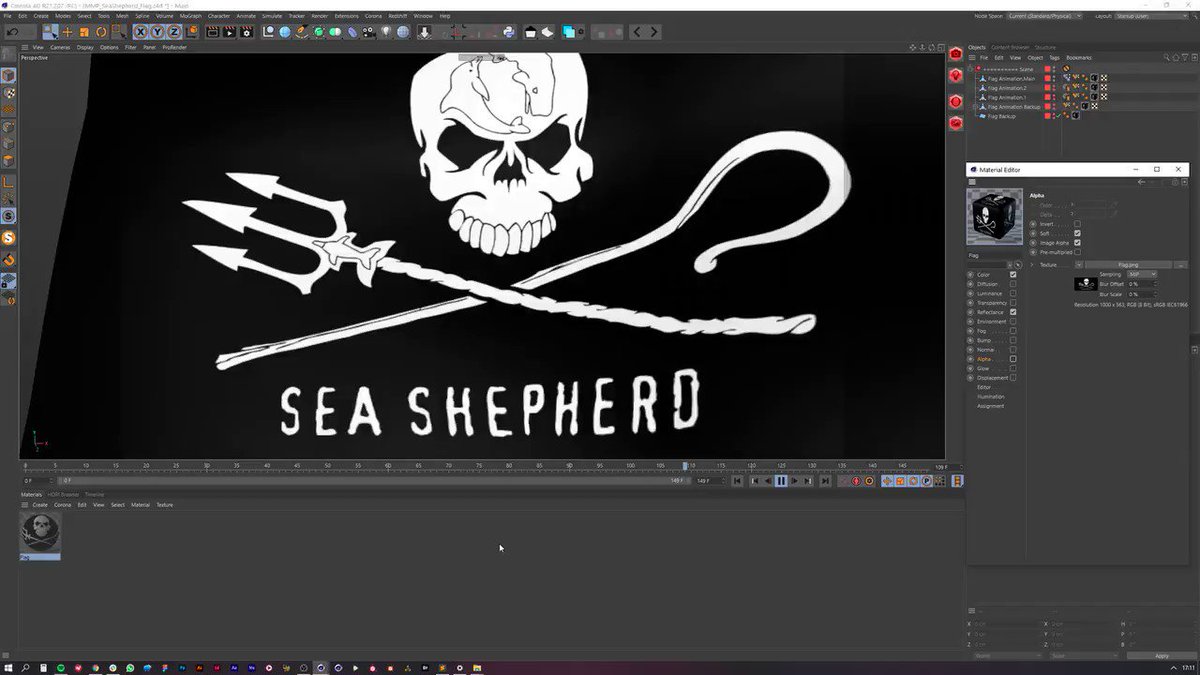Expand the Texture disclosure arrow
The height and width of the screenshot is (675, 1200).
tap(1033, 265)
